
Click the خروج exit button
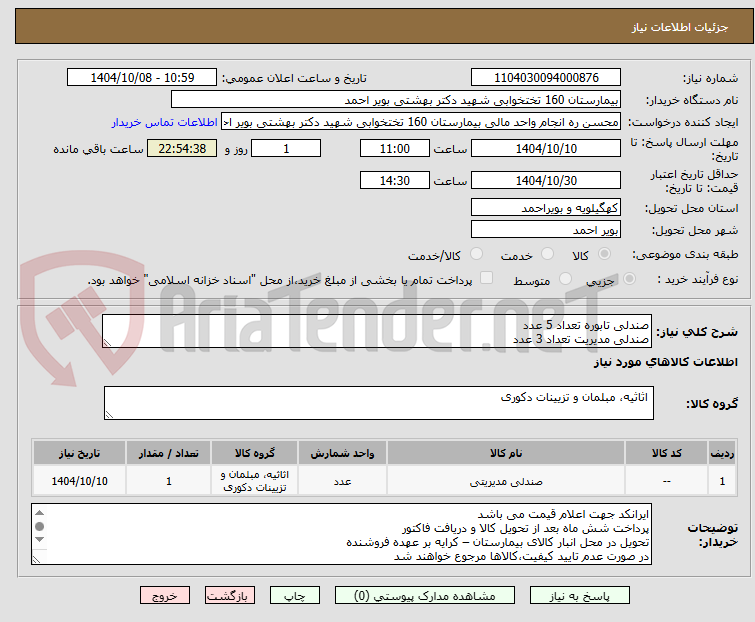point(165,596)
